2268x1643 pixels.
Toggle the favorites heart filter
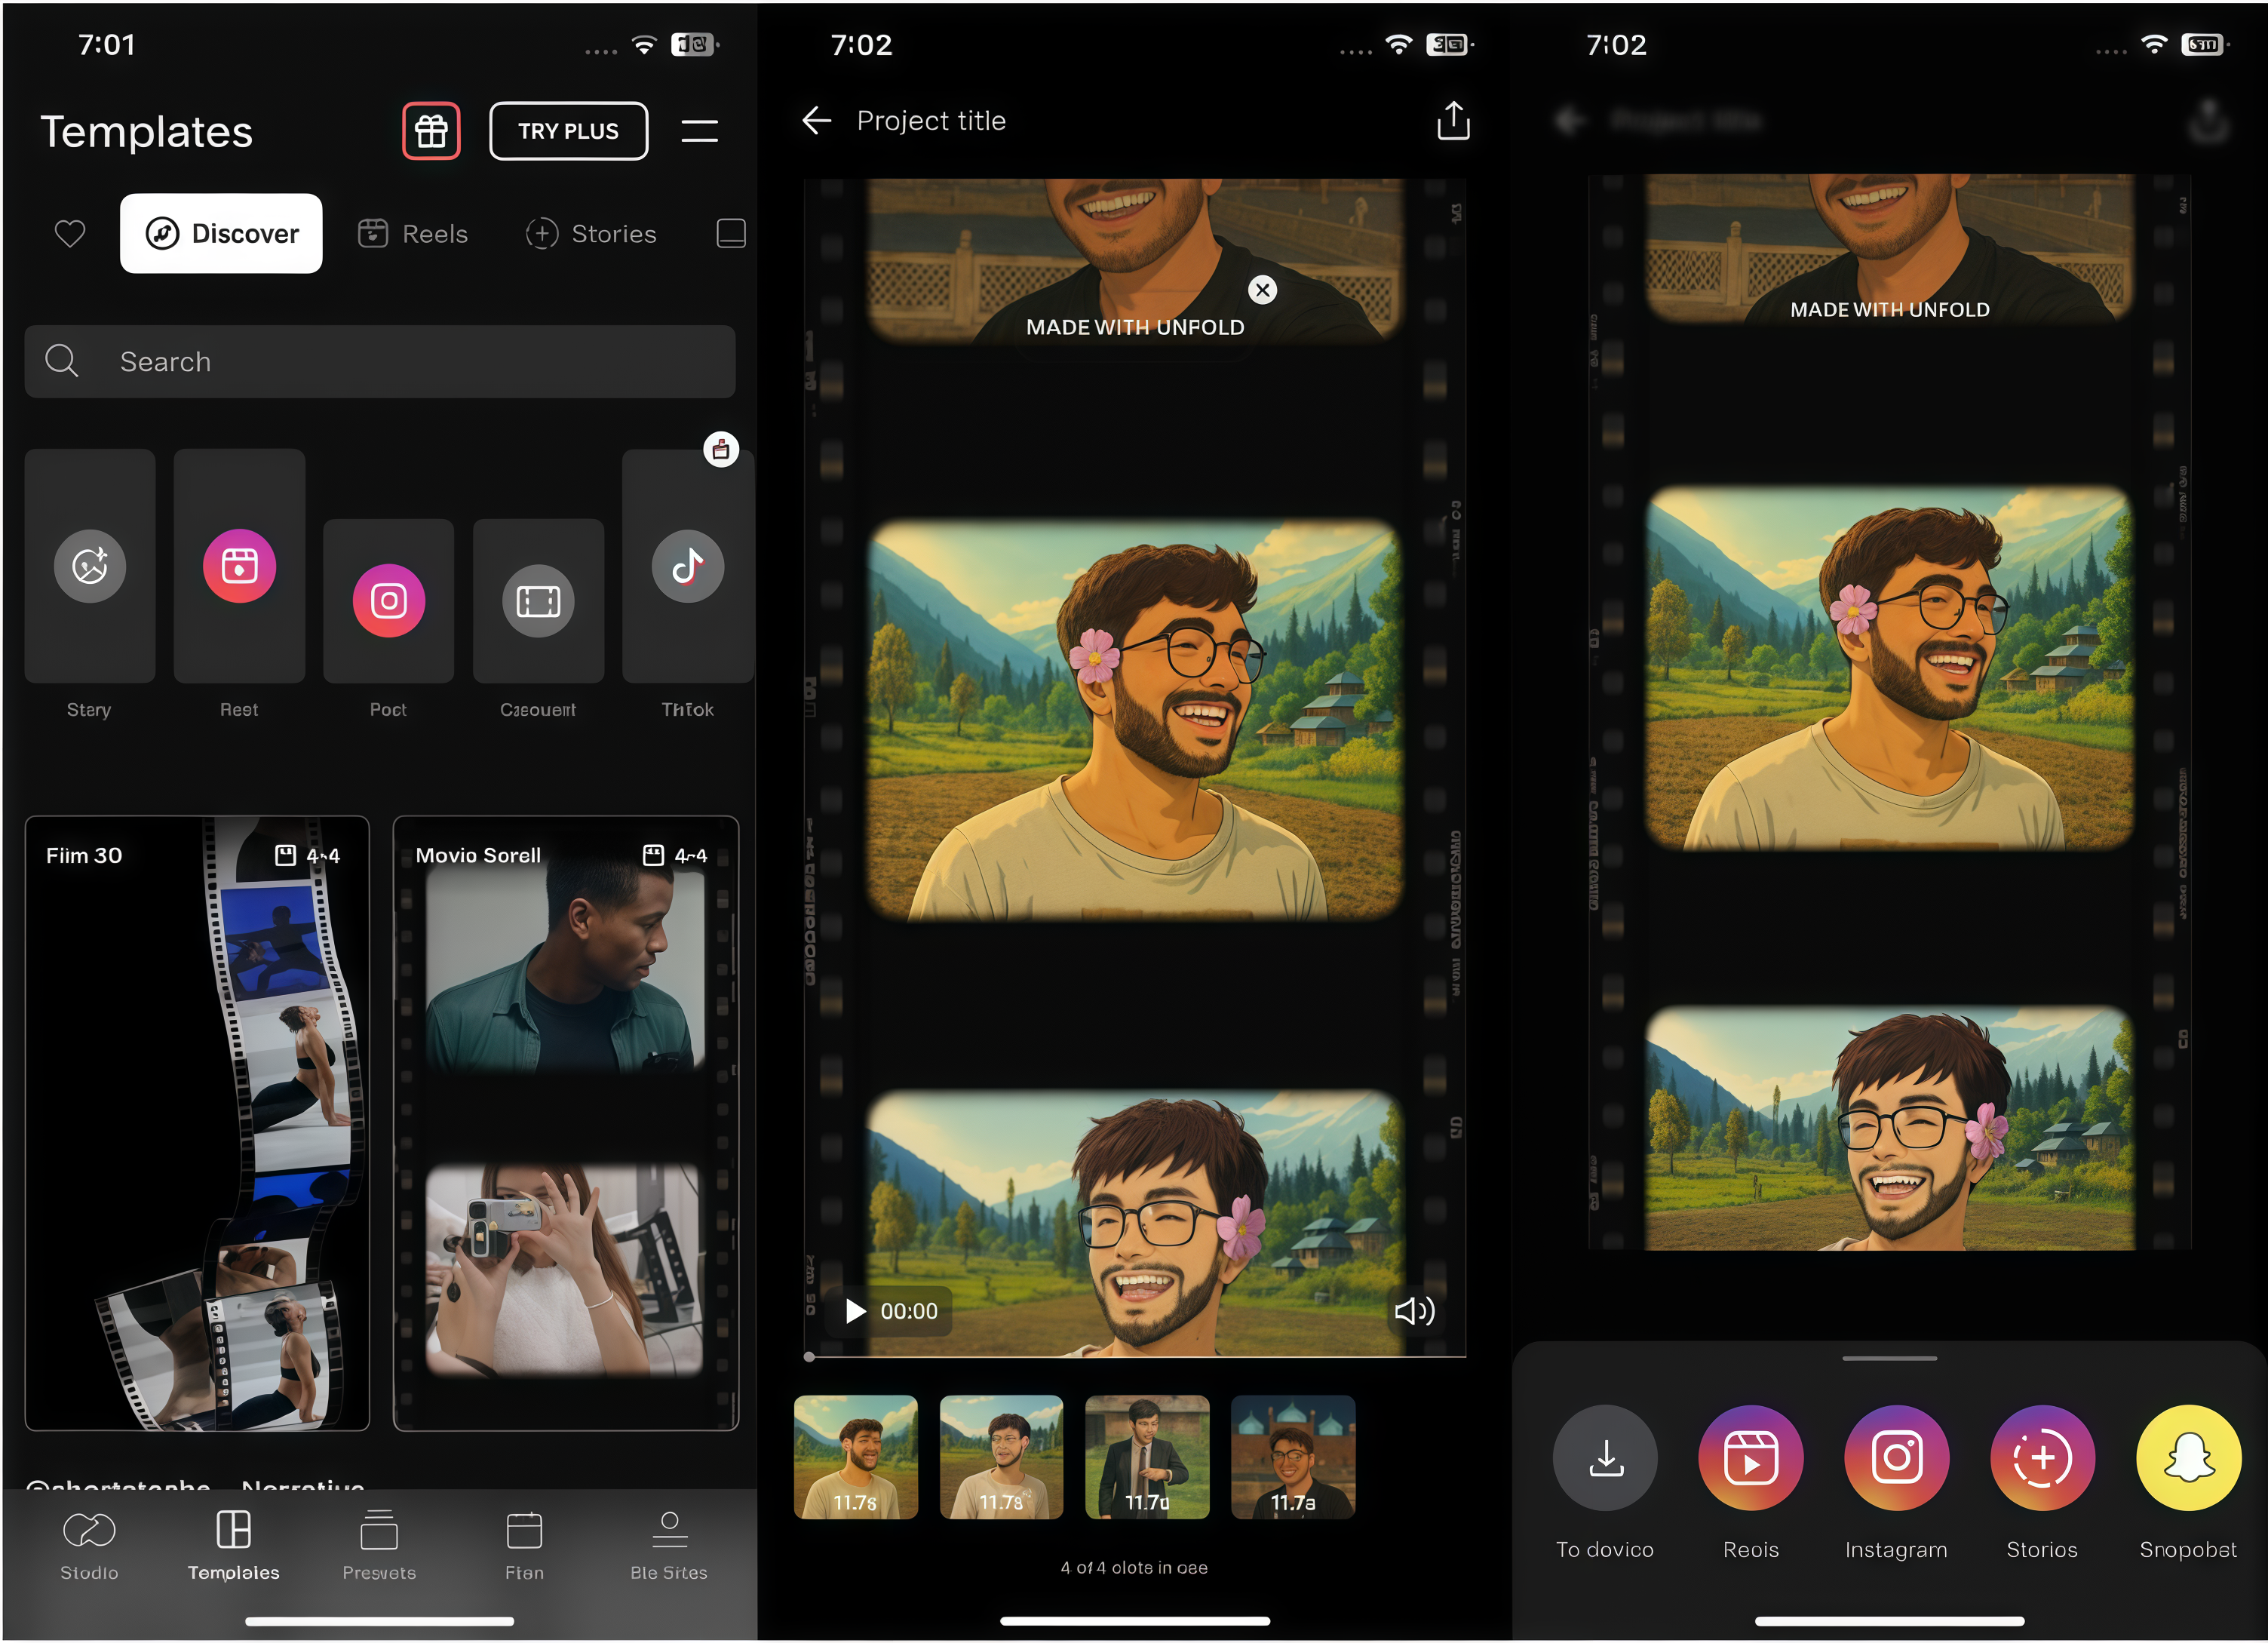pyautogui.click(x=69, y=233)
